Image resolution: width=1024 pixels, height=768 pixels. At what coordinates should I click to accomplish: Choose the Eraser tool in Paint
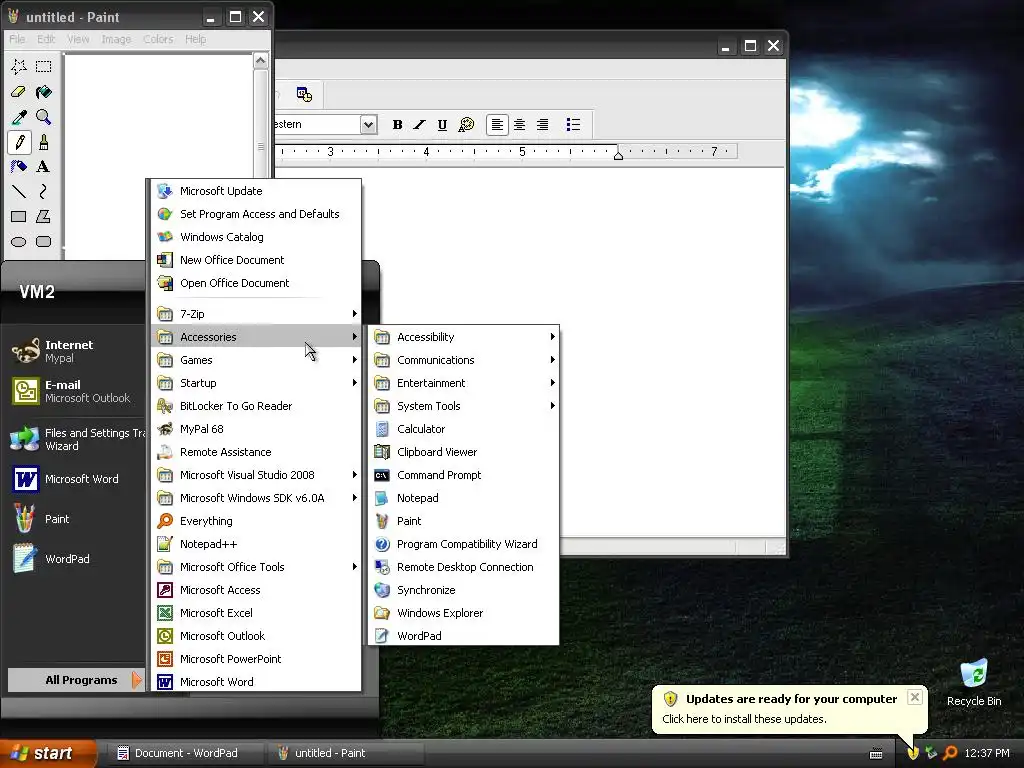(19, 92)
